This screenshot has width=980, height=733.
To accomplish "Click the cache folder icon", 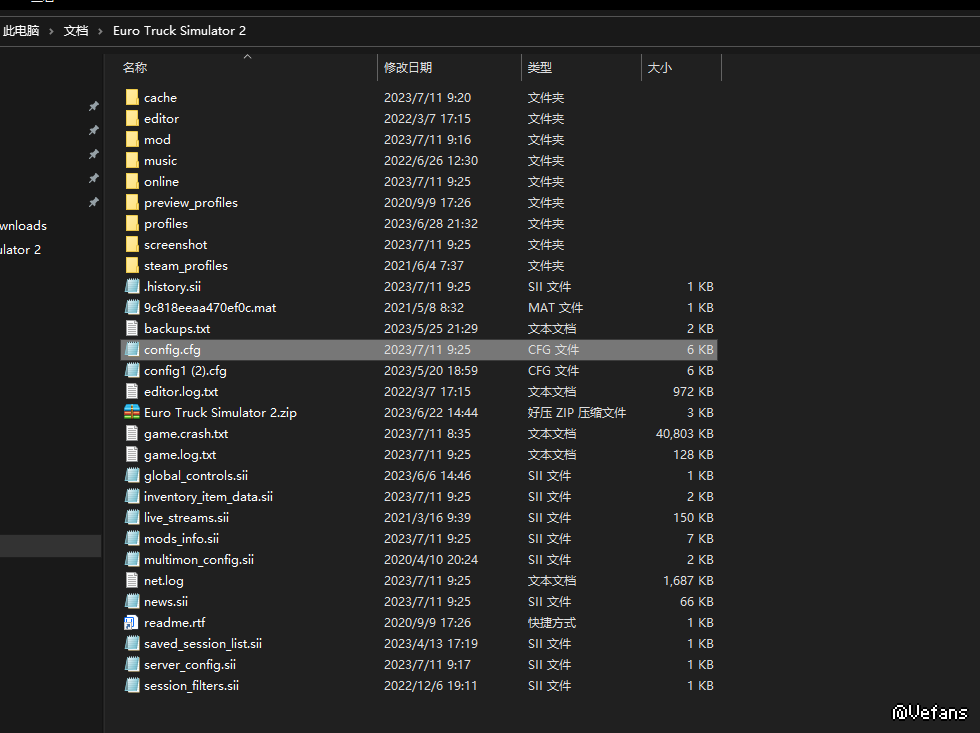I will pyautogui.click(x=132, y=97).
